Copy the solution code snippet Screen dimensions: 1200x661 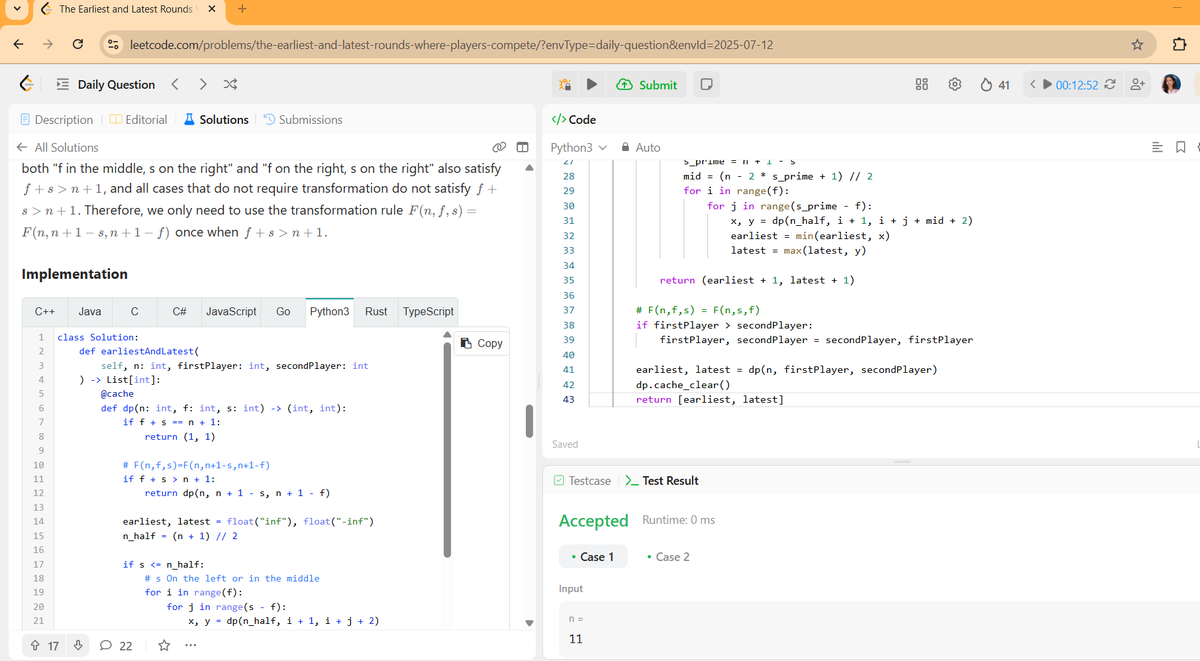tap(481, 343)
